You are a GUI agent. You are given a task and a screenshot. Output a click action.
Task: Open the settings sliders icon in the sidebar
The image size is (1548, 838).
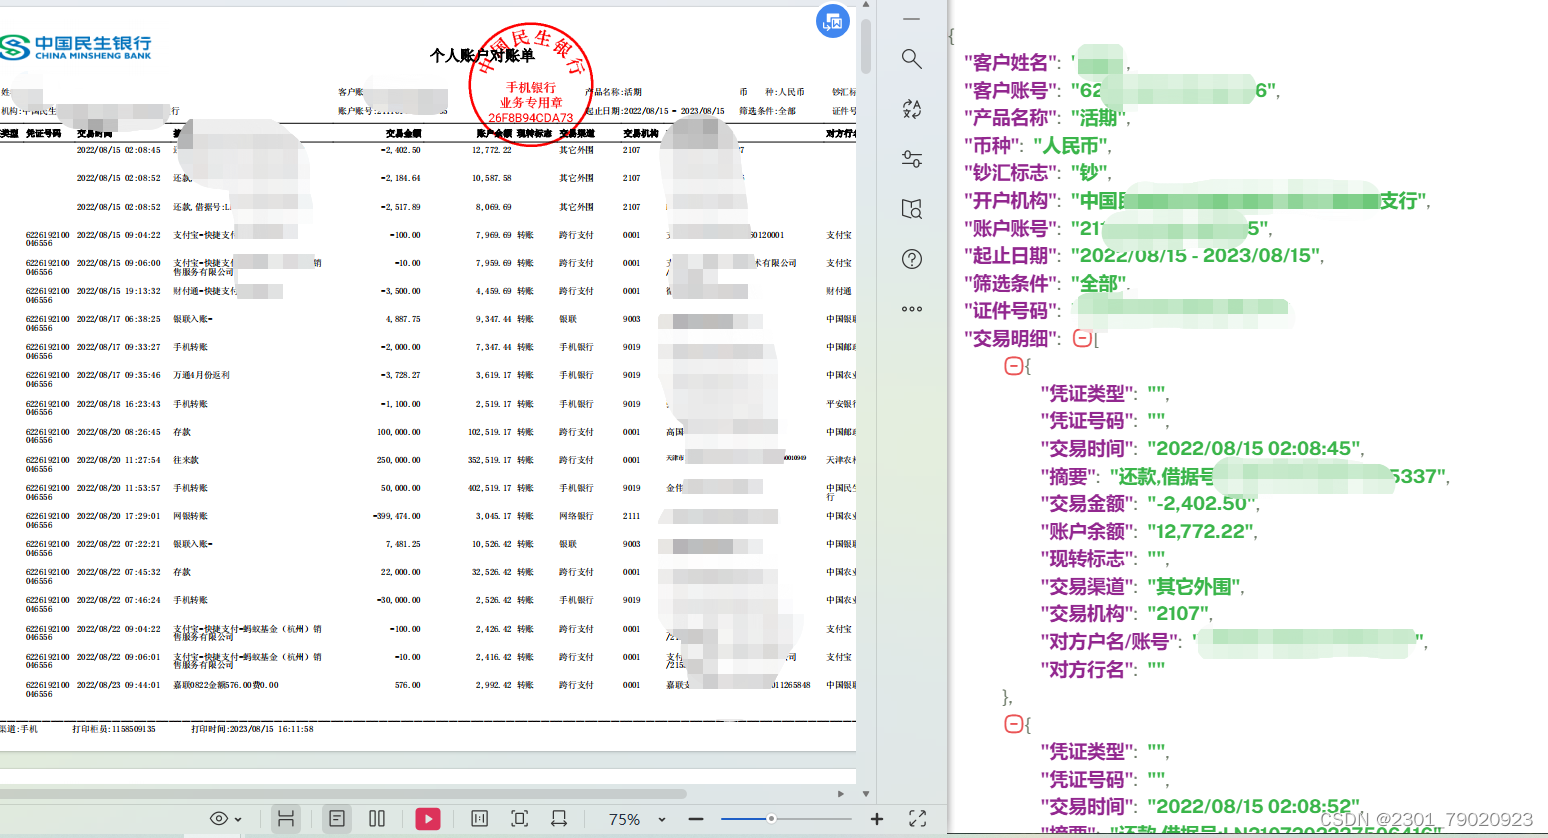pos(911,159)
